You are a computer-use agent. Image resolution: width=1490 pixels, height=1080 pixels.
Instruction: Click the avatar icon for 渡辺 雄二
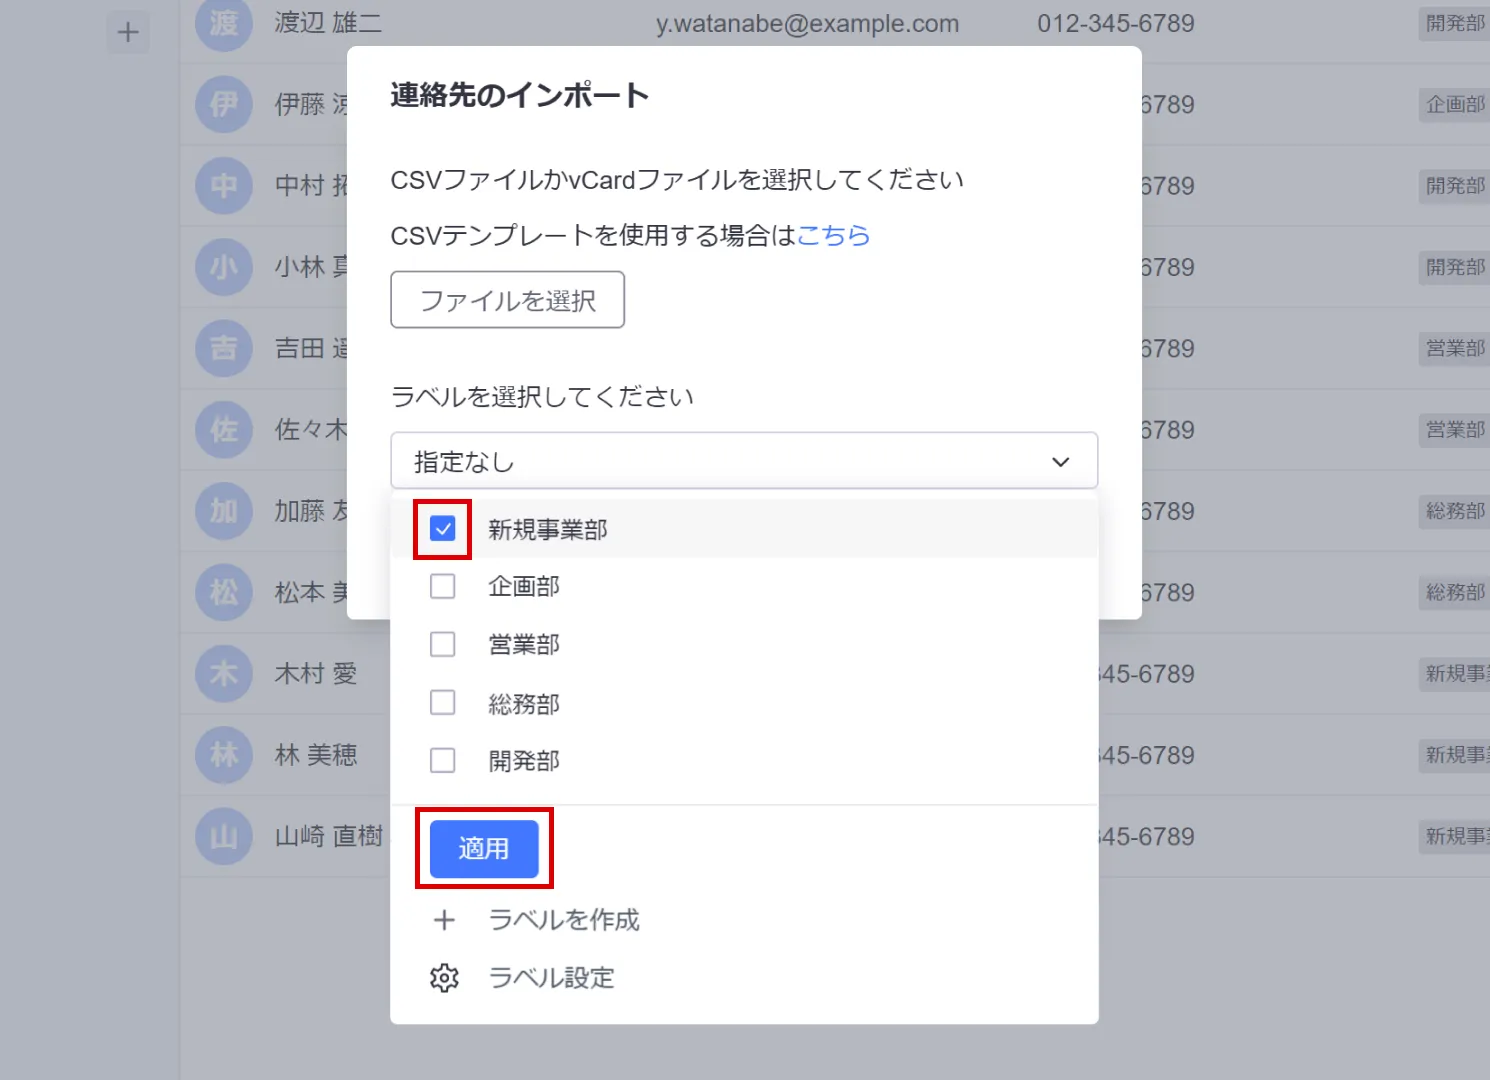coord(224,23)
